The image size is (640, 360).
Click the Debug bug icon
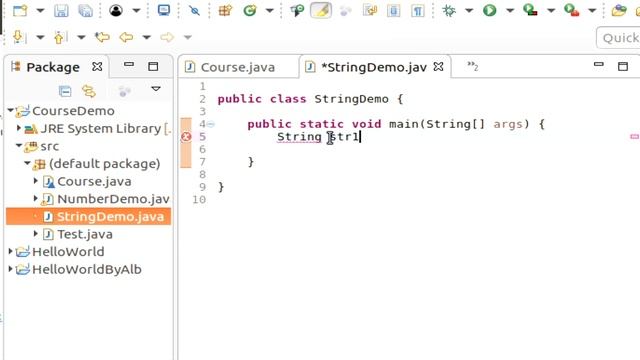(449, 10)
